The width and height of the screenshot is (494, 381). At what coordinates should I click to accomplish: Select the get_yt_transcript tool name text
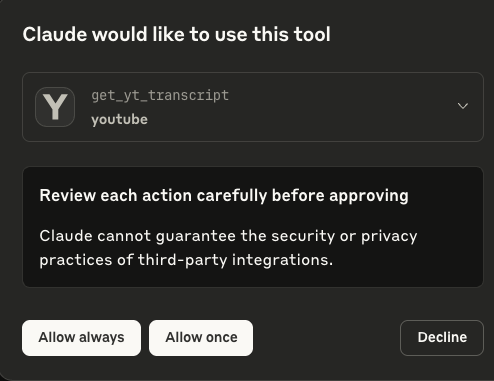pos(160,95)
